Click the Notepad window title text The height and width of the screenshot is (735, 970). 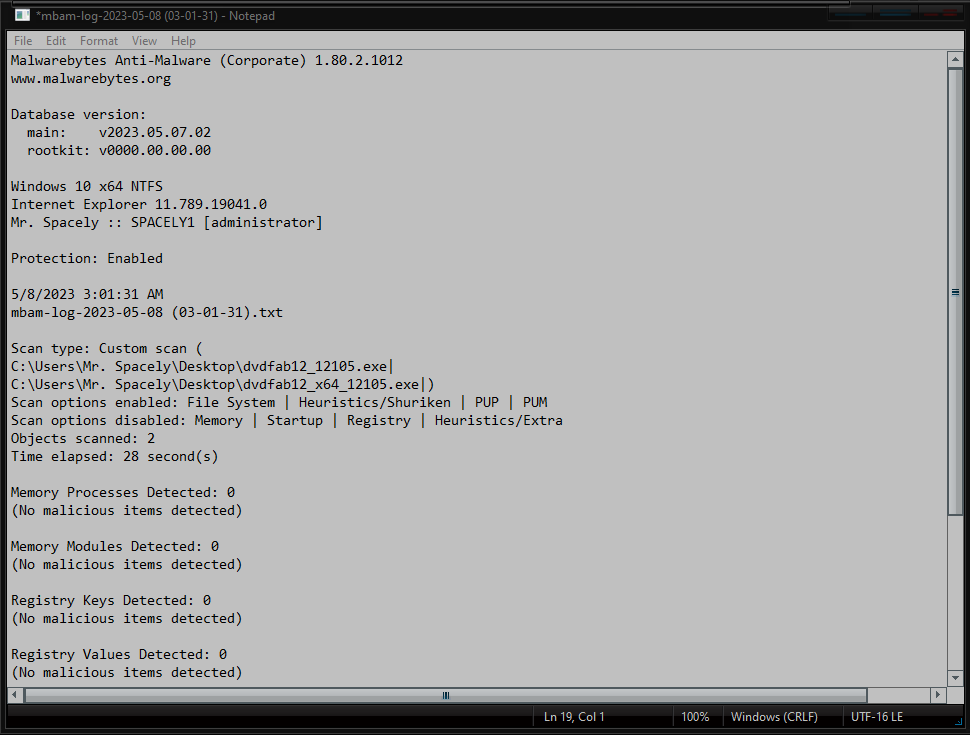155,15
